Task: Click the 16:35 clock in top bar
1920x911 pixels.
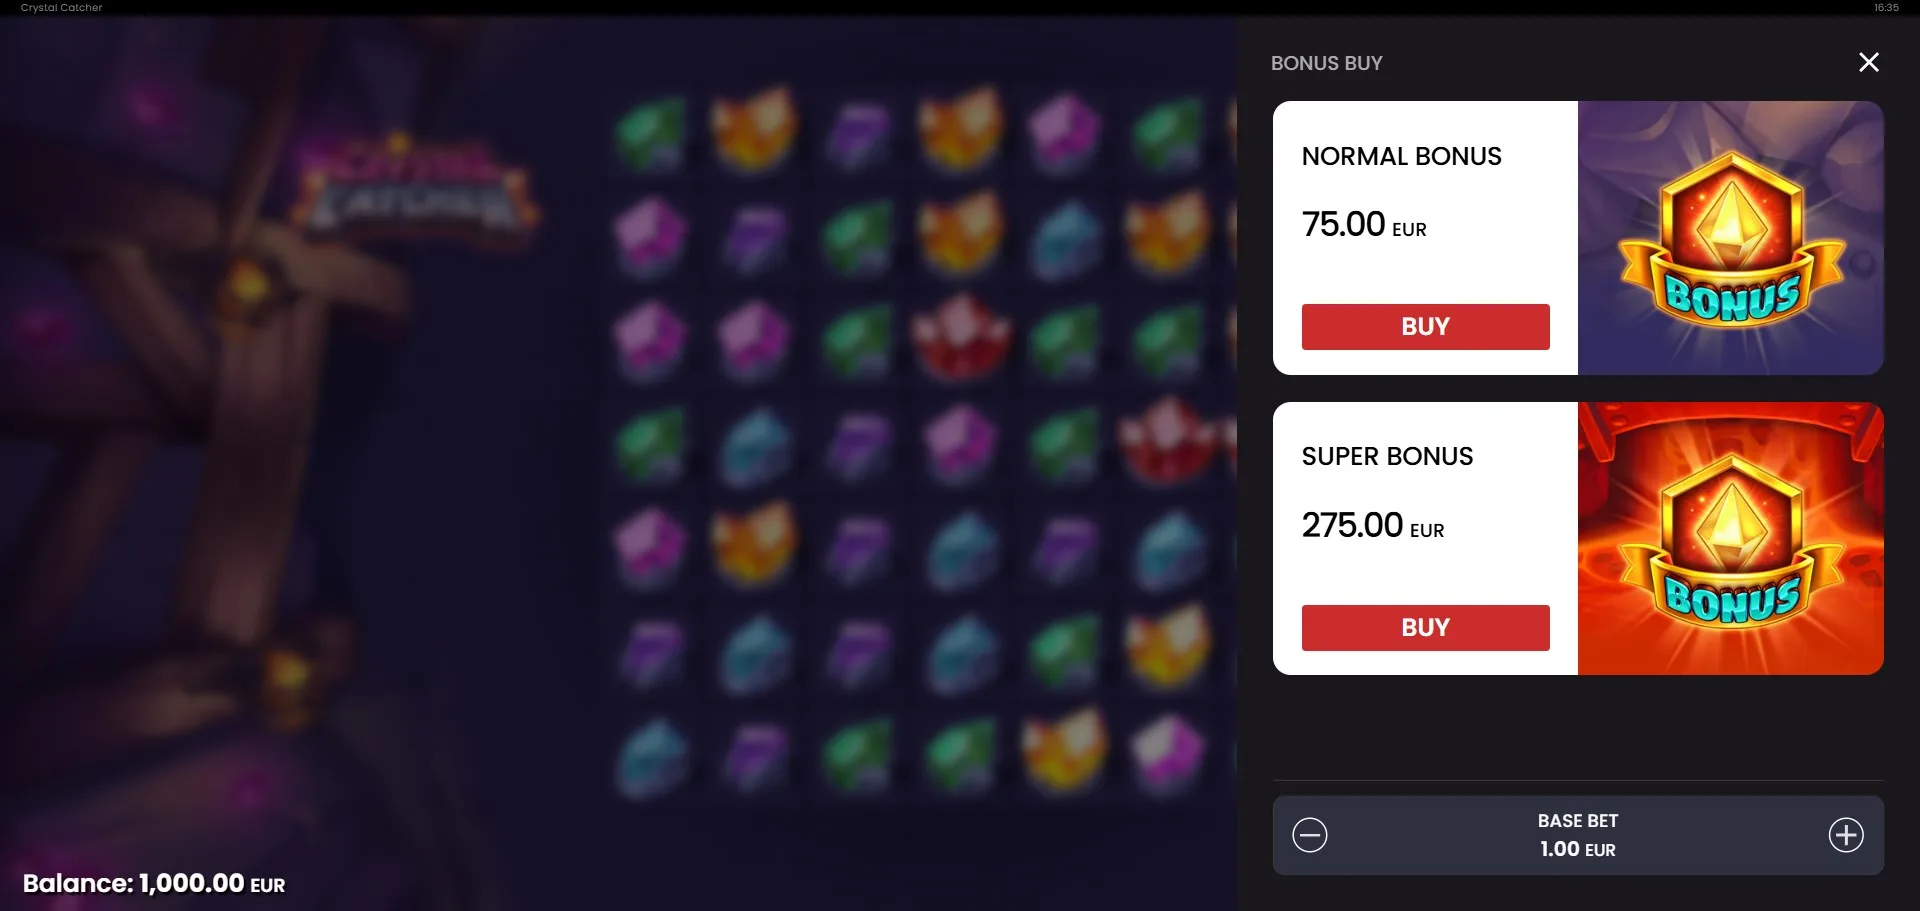Action: (x=1886, y=7)
